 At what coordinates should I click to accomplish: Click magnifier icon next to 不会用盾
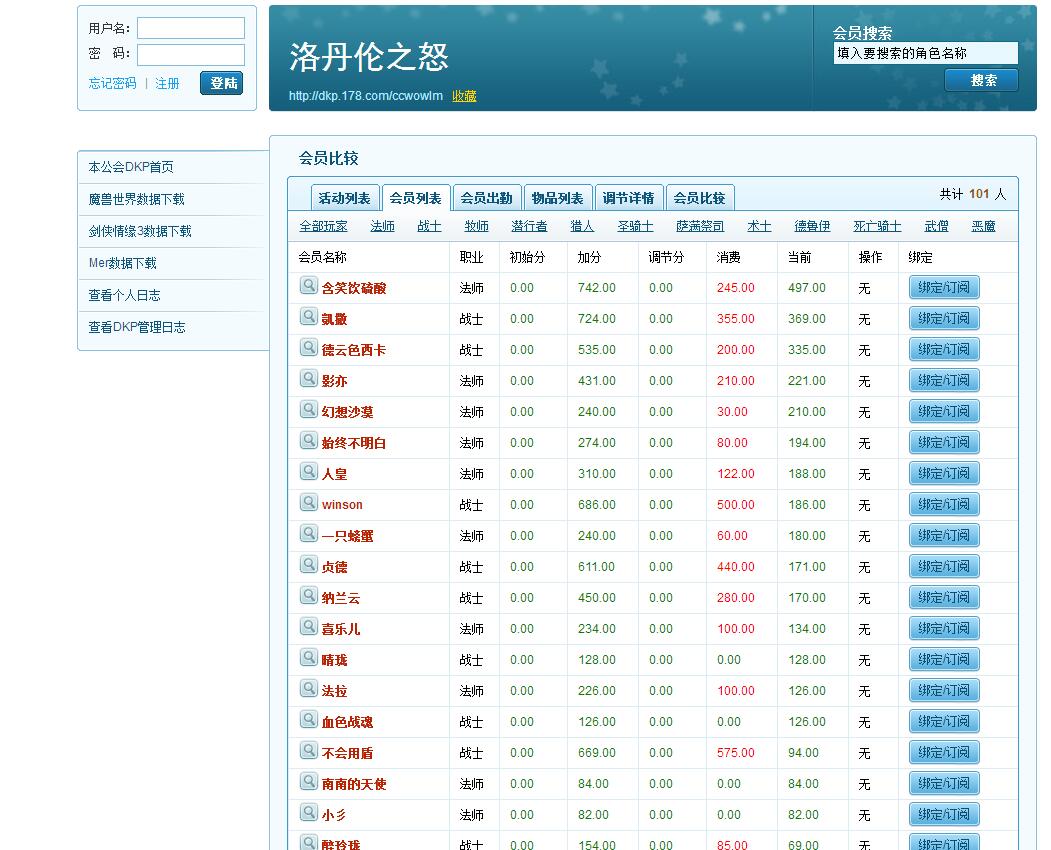(x=308, y=751)
